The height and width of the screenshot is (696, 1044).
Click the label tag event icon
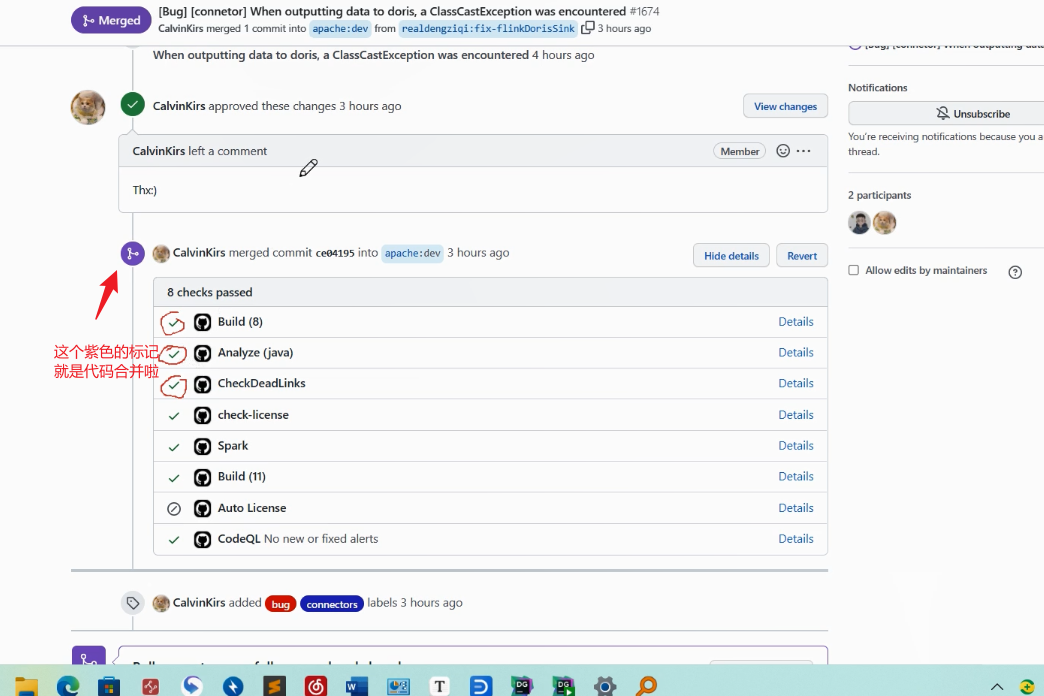point(132,603)
